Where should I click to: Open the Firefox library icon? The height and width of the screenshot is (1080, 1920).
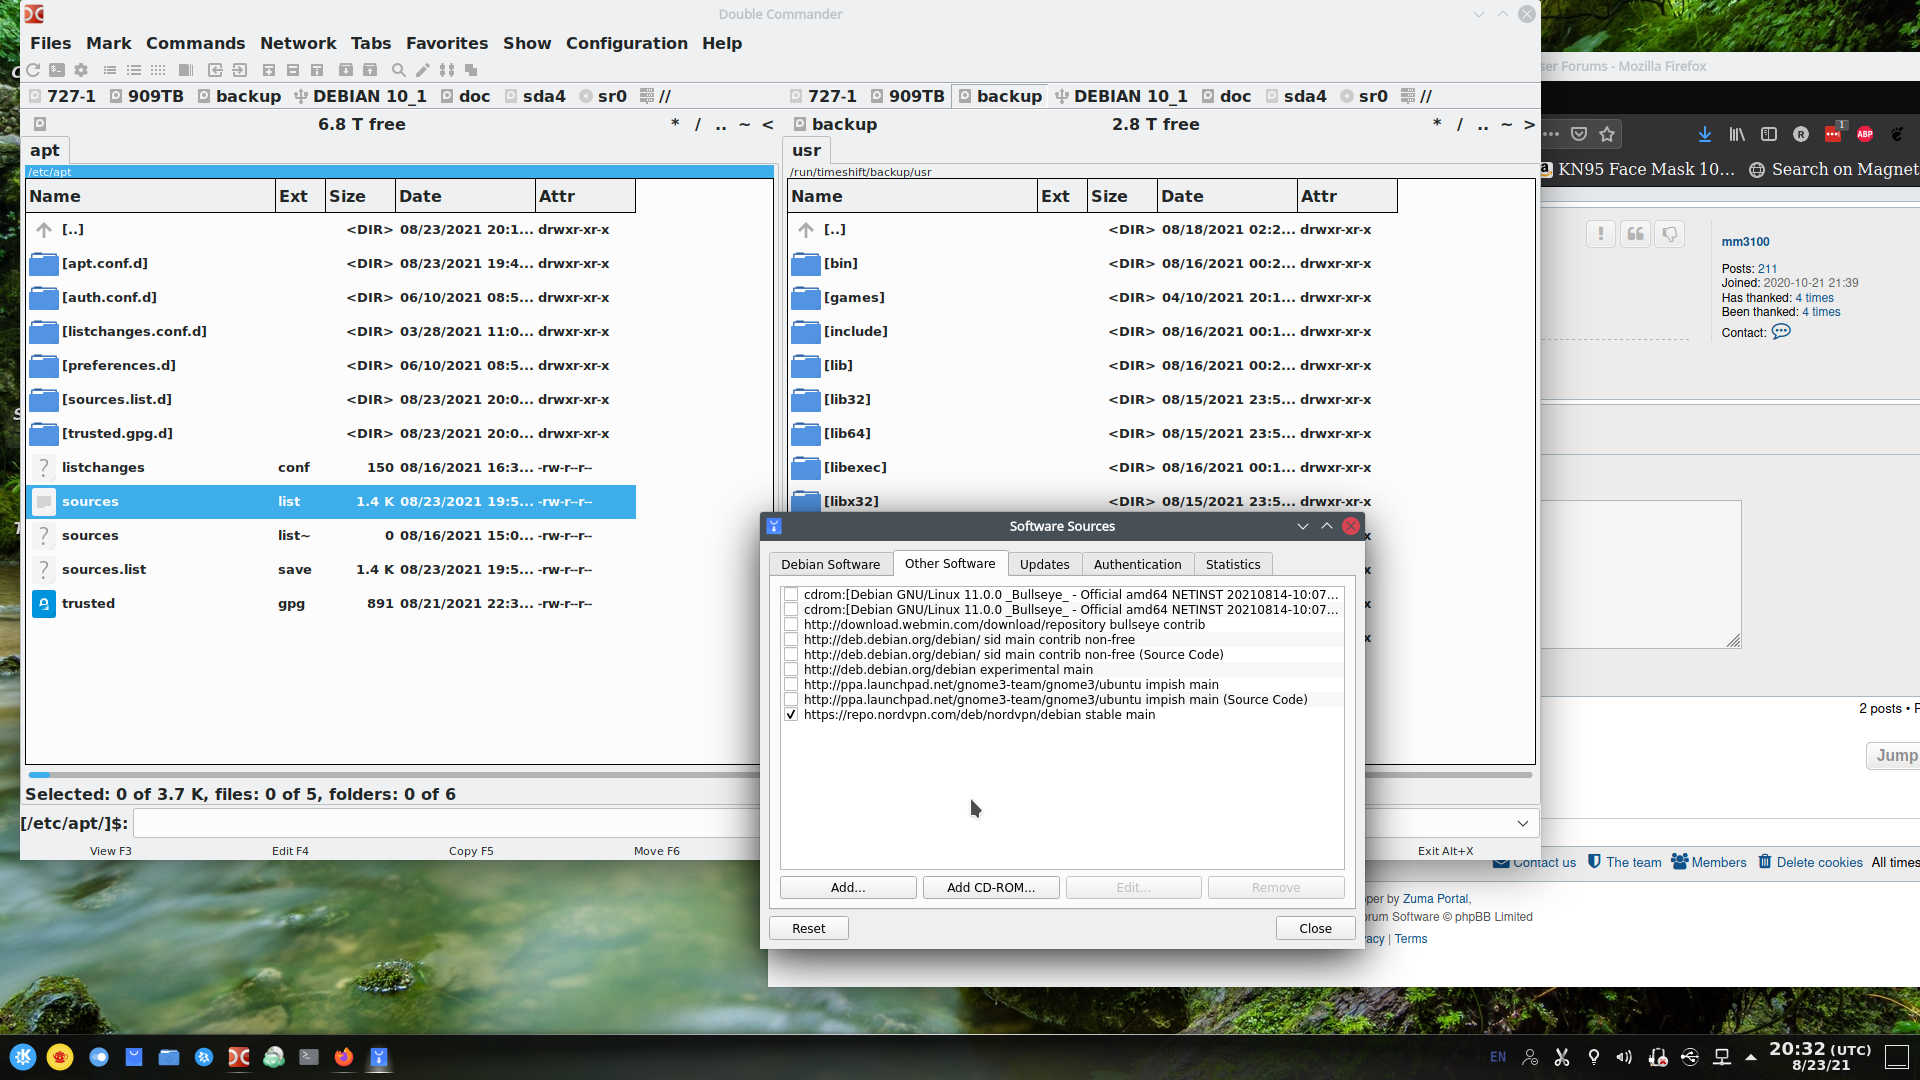point(1737,134)
